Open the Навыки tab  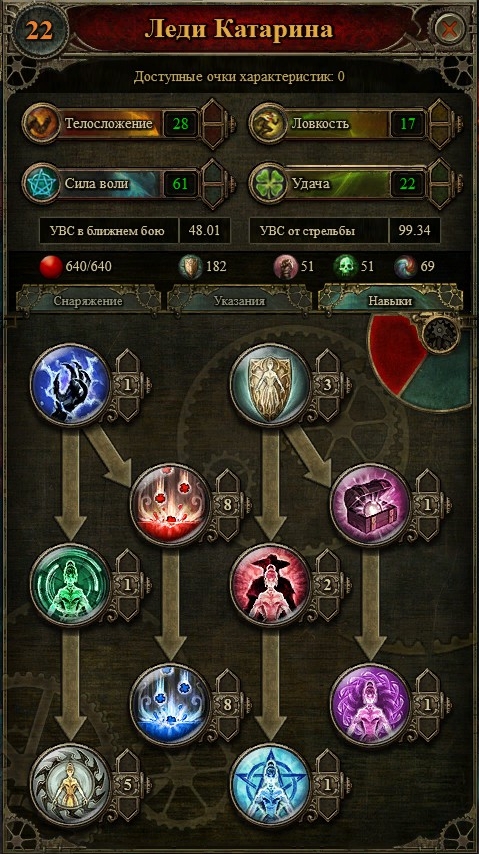click(390, 301)
